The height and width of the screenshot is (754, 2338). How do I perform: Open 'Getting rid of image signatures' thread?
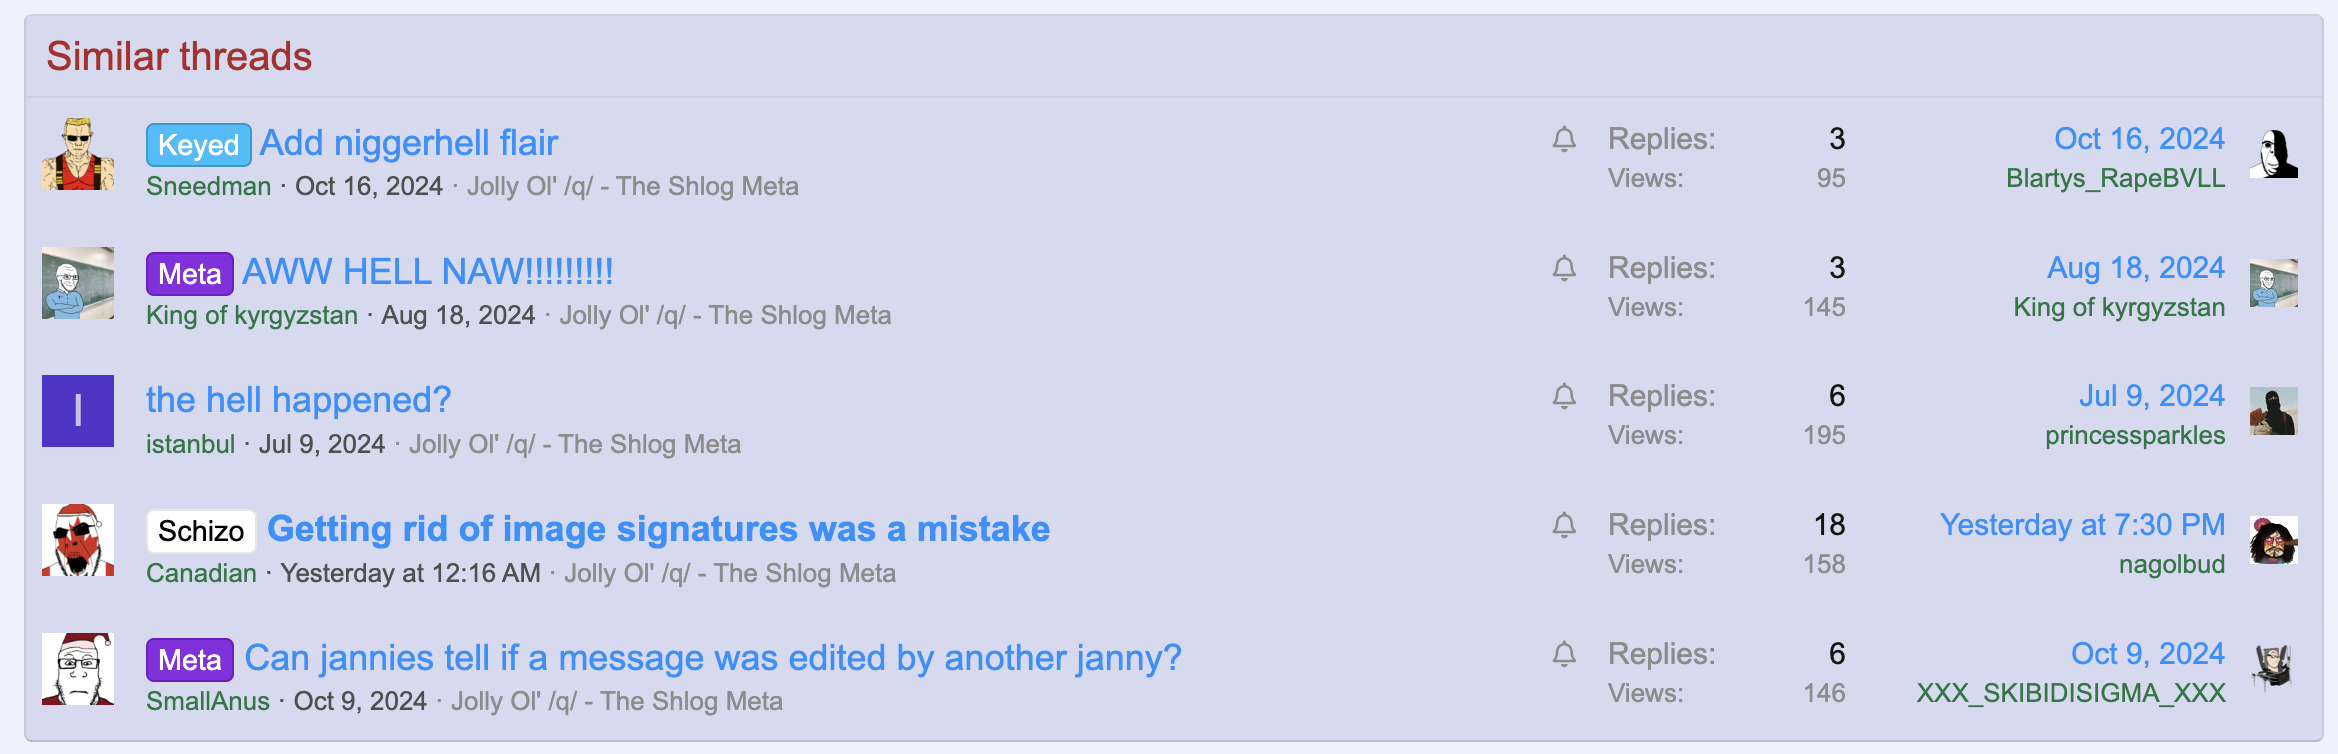click(658, 529)
